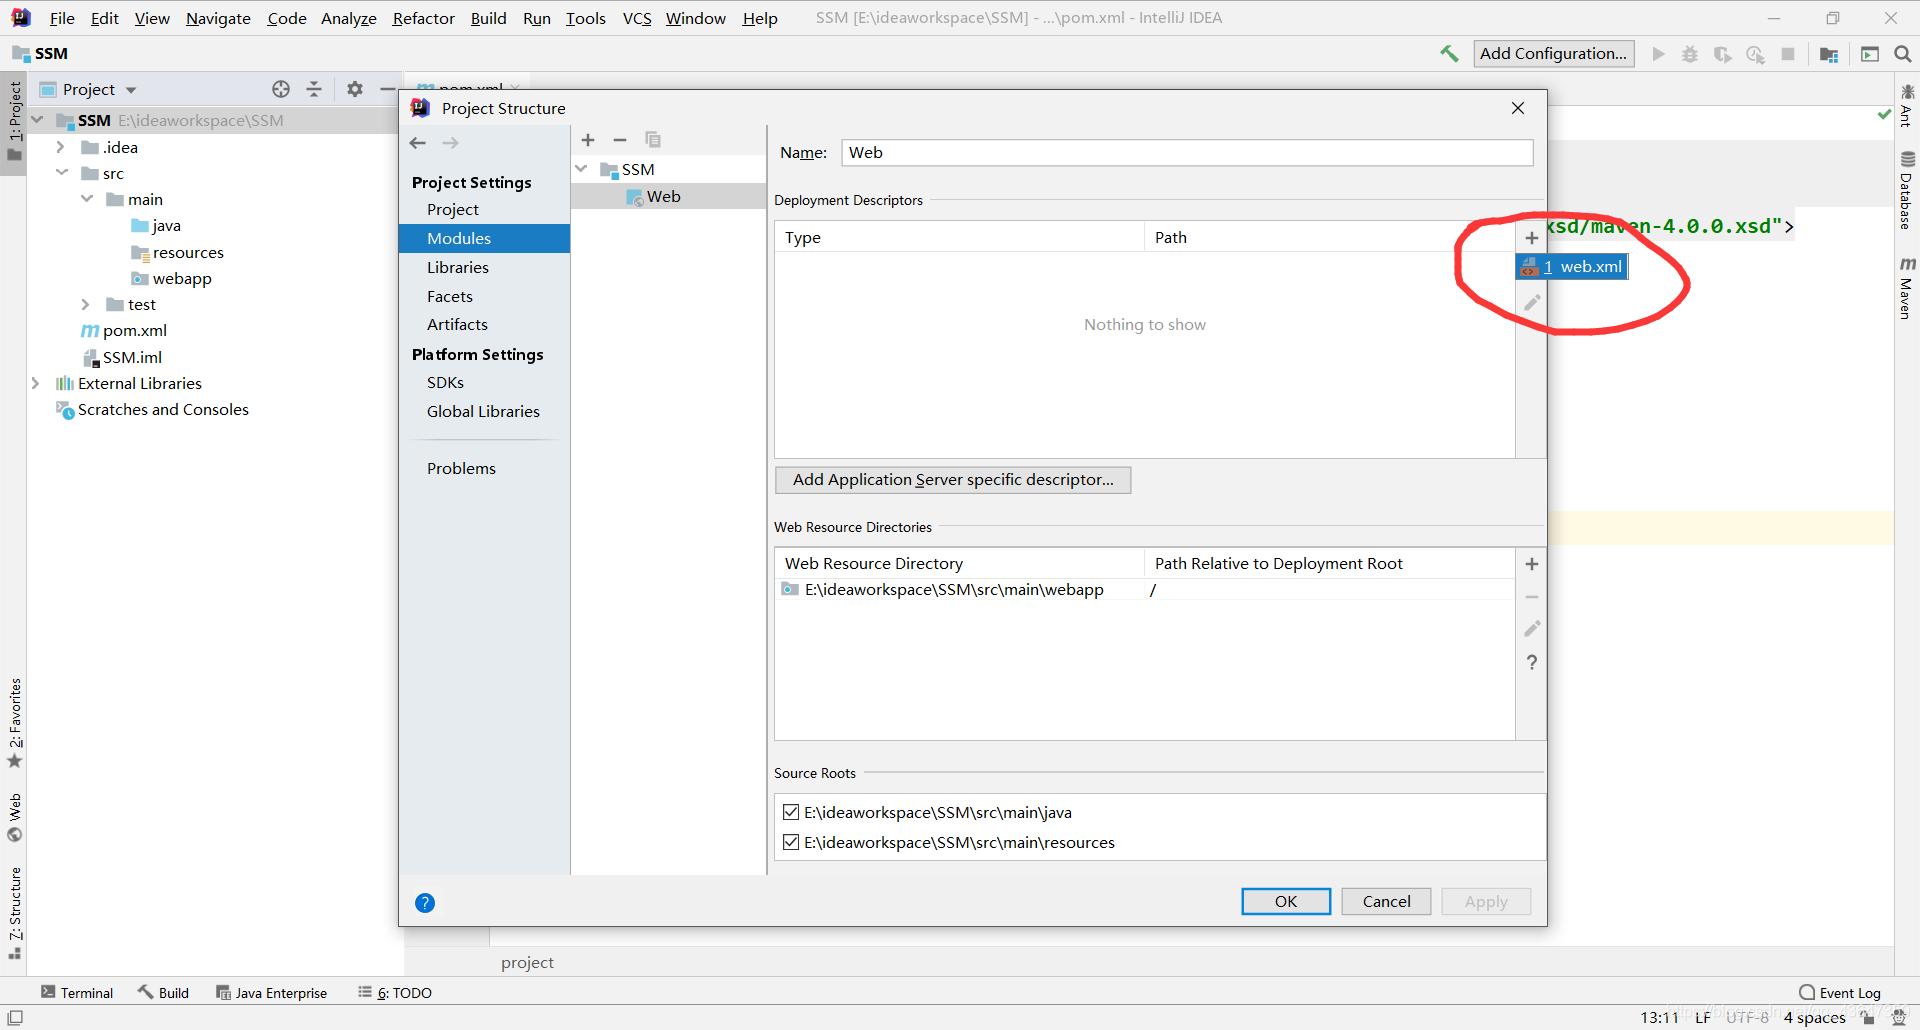Click forward arrow in Project Structure dialog

pyautogui.click(x=451, y=143)
